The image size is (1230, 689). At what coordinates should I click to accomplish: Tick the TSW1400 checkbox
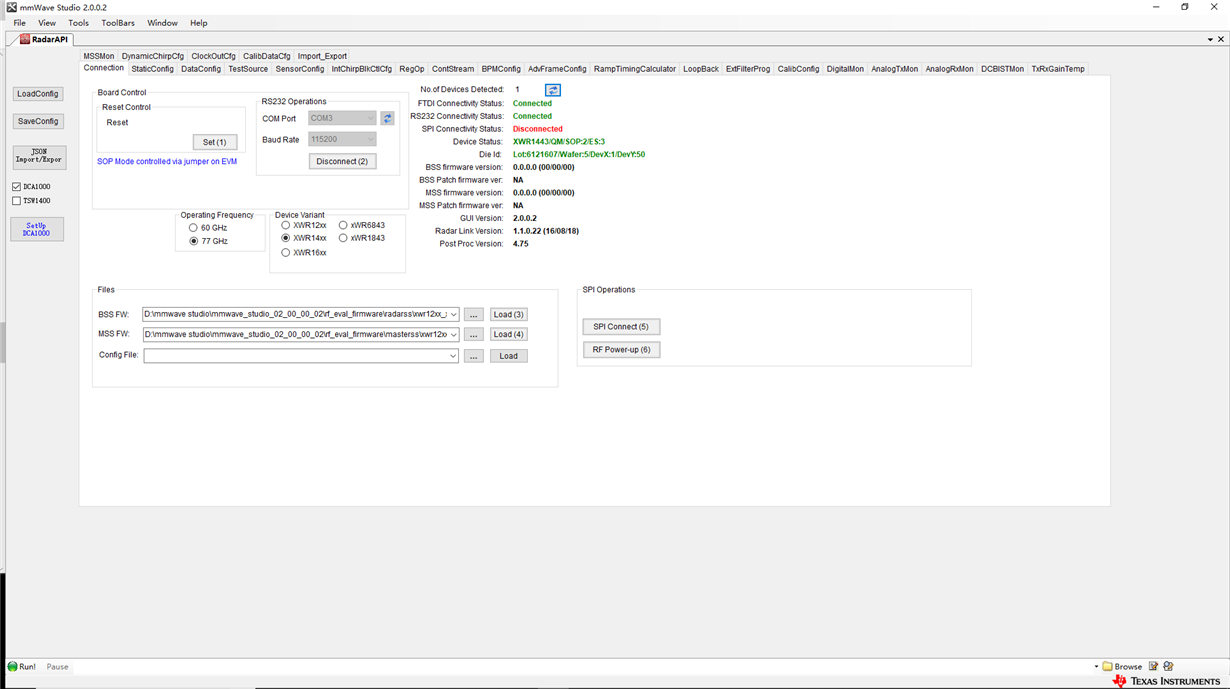click(x=17, y=201)
